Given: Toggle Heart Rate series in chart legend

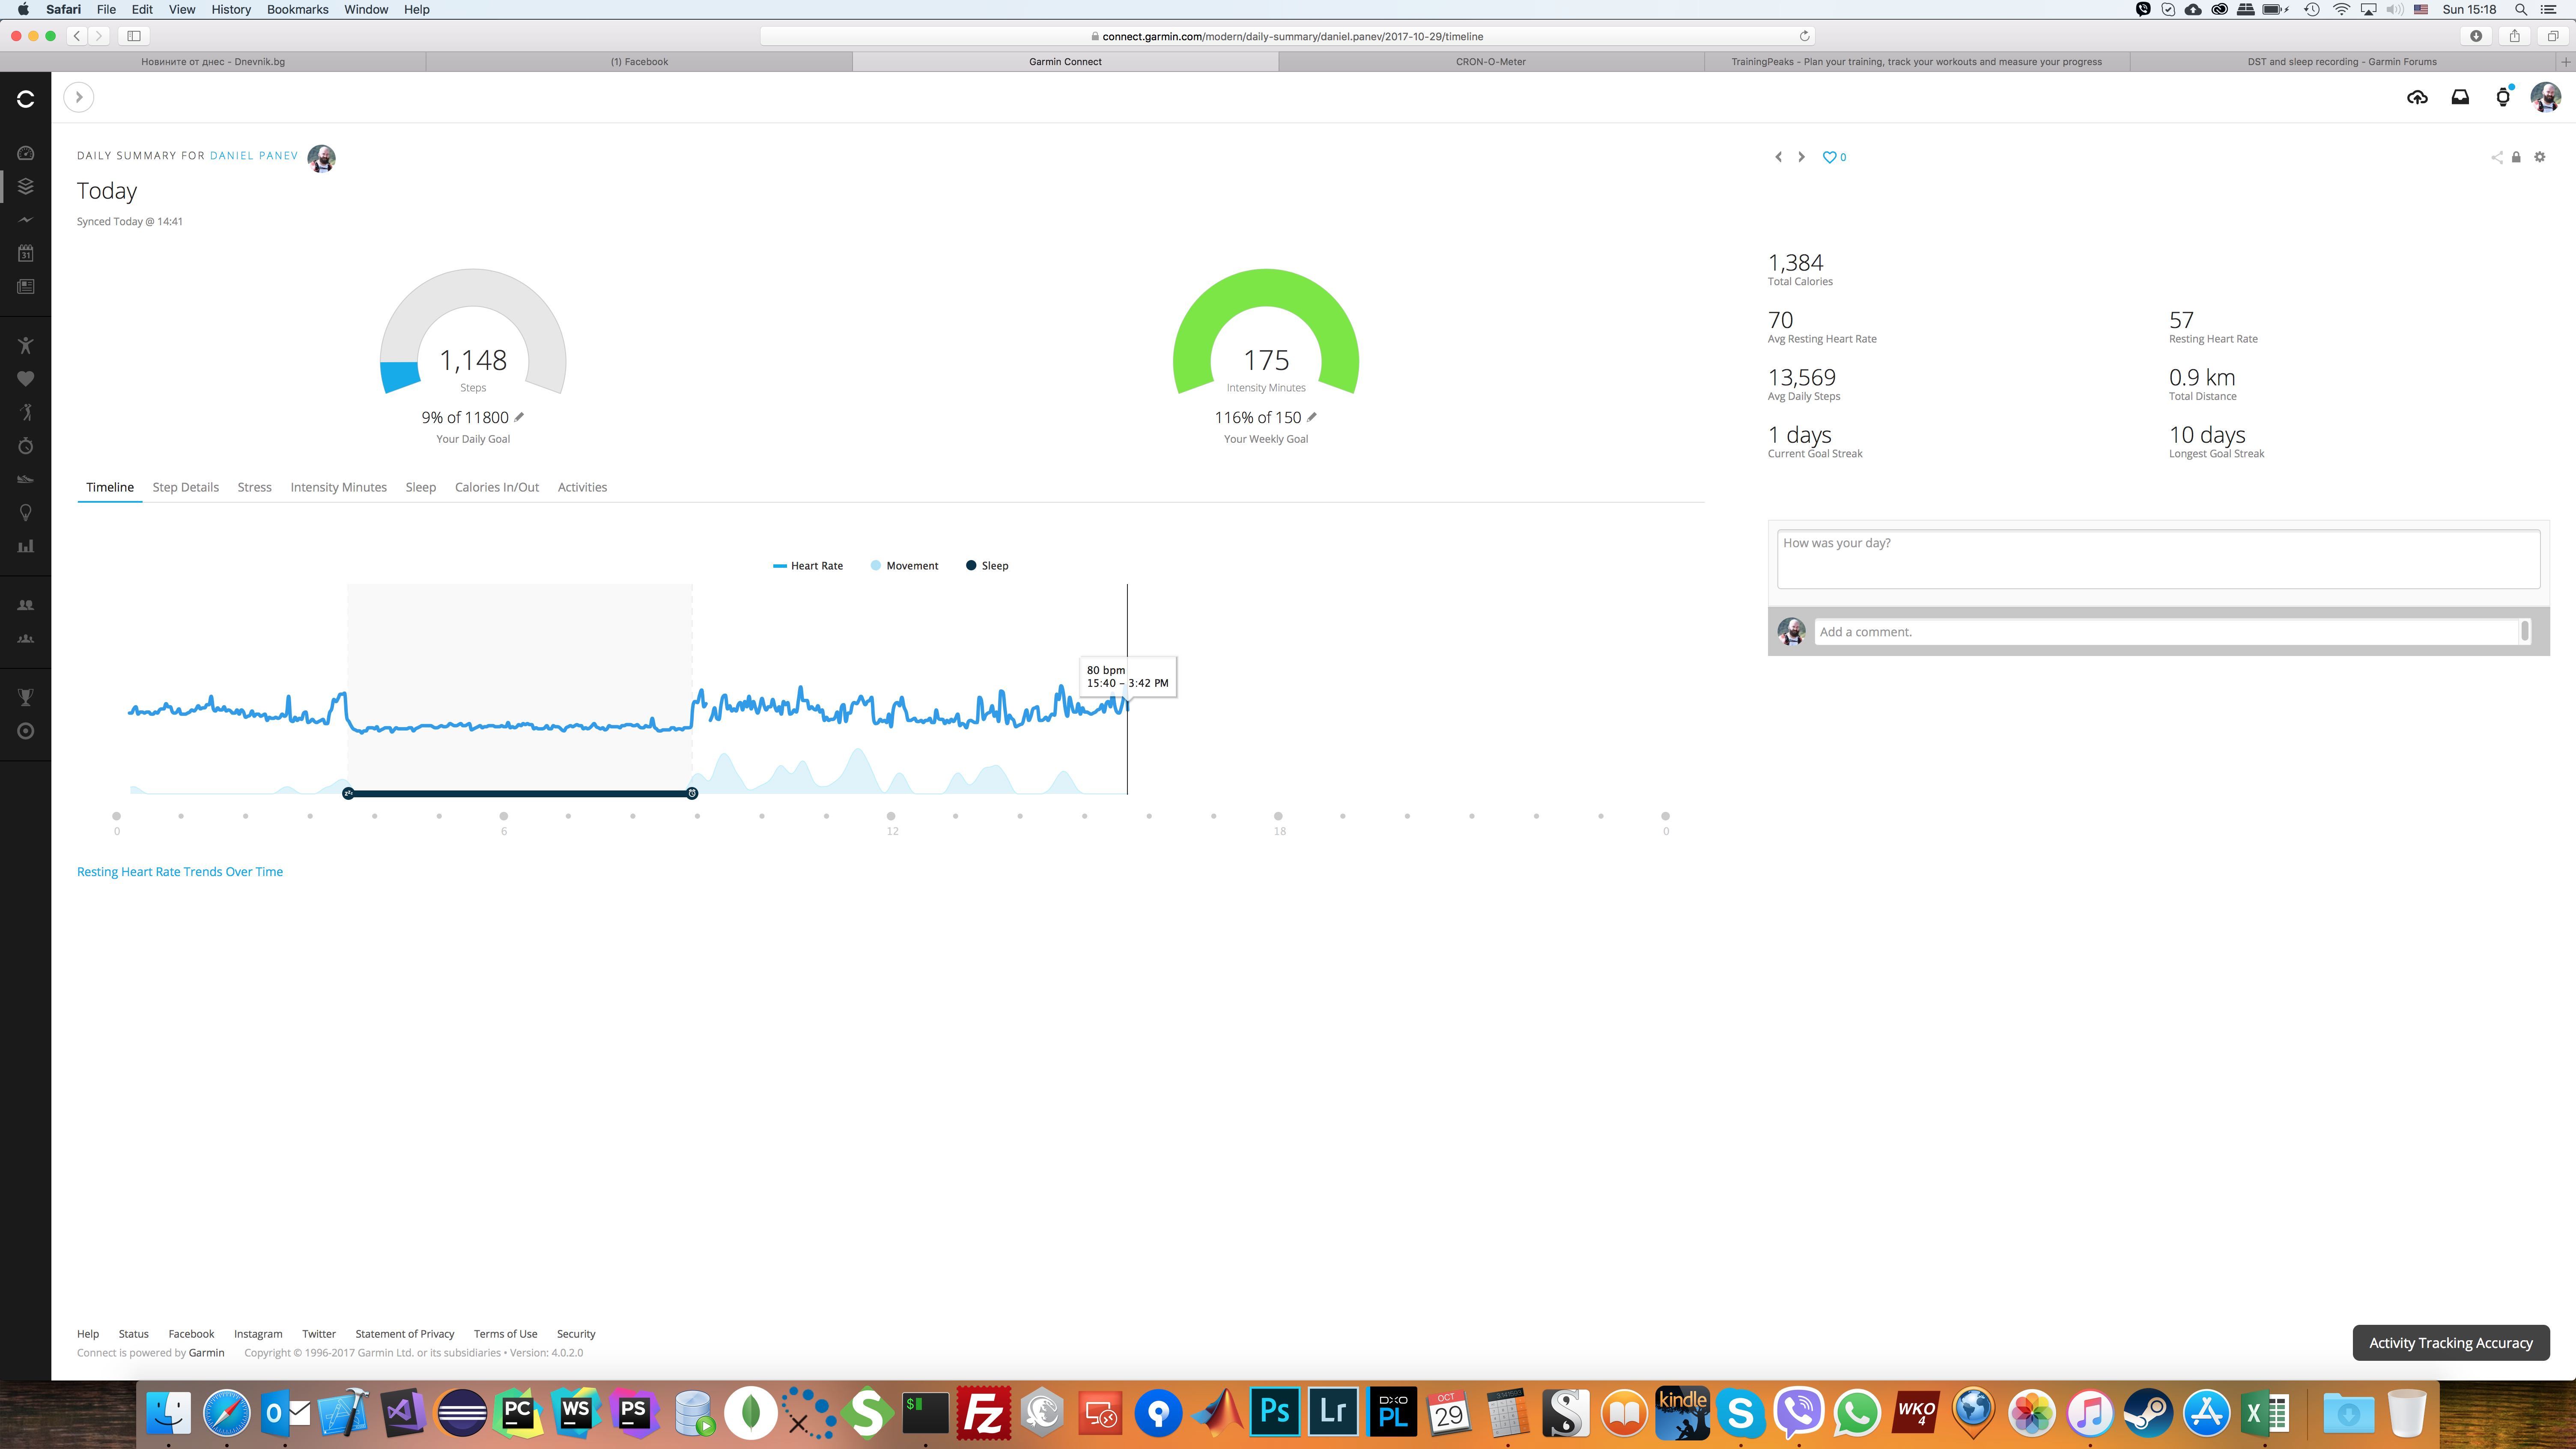Looking at the screenshot, I should tap(808, 566).
